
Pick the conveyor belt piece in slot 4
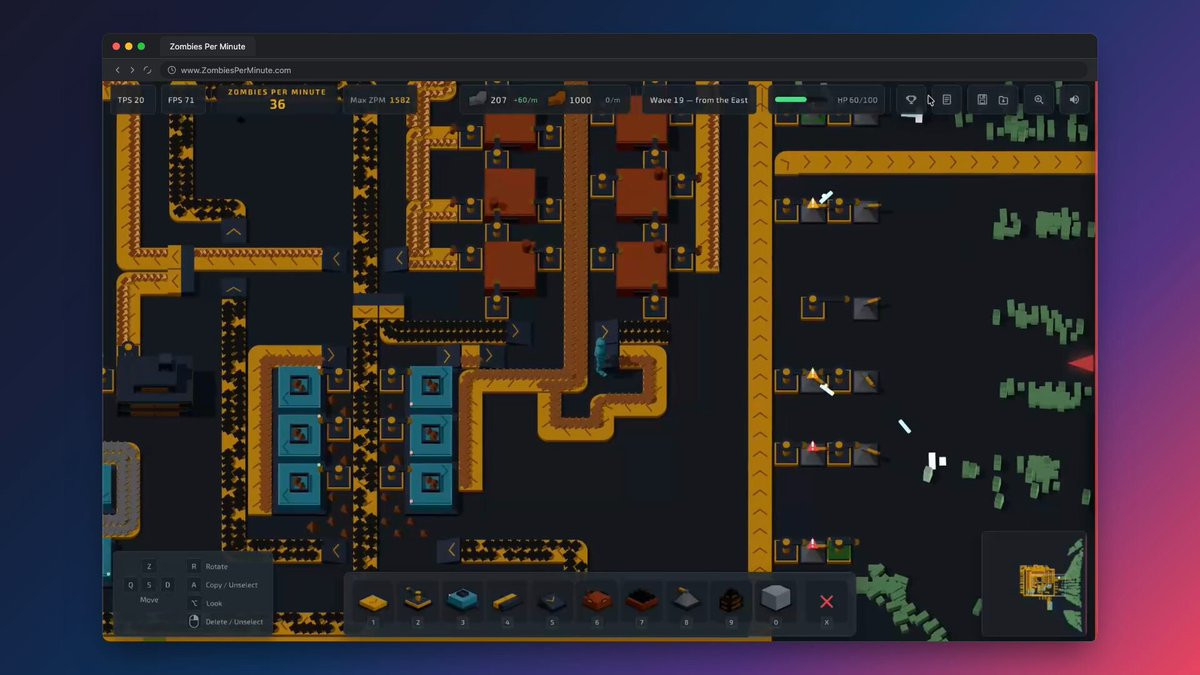508,601
